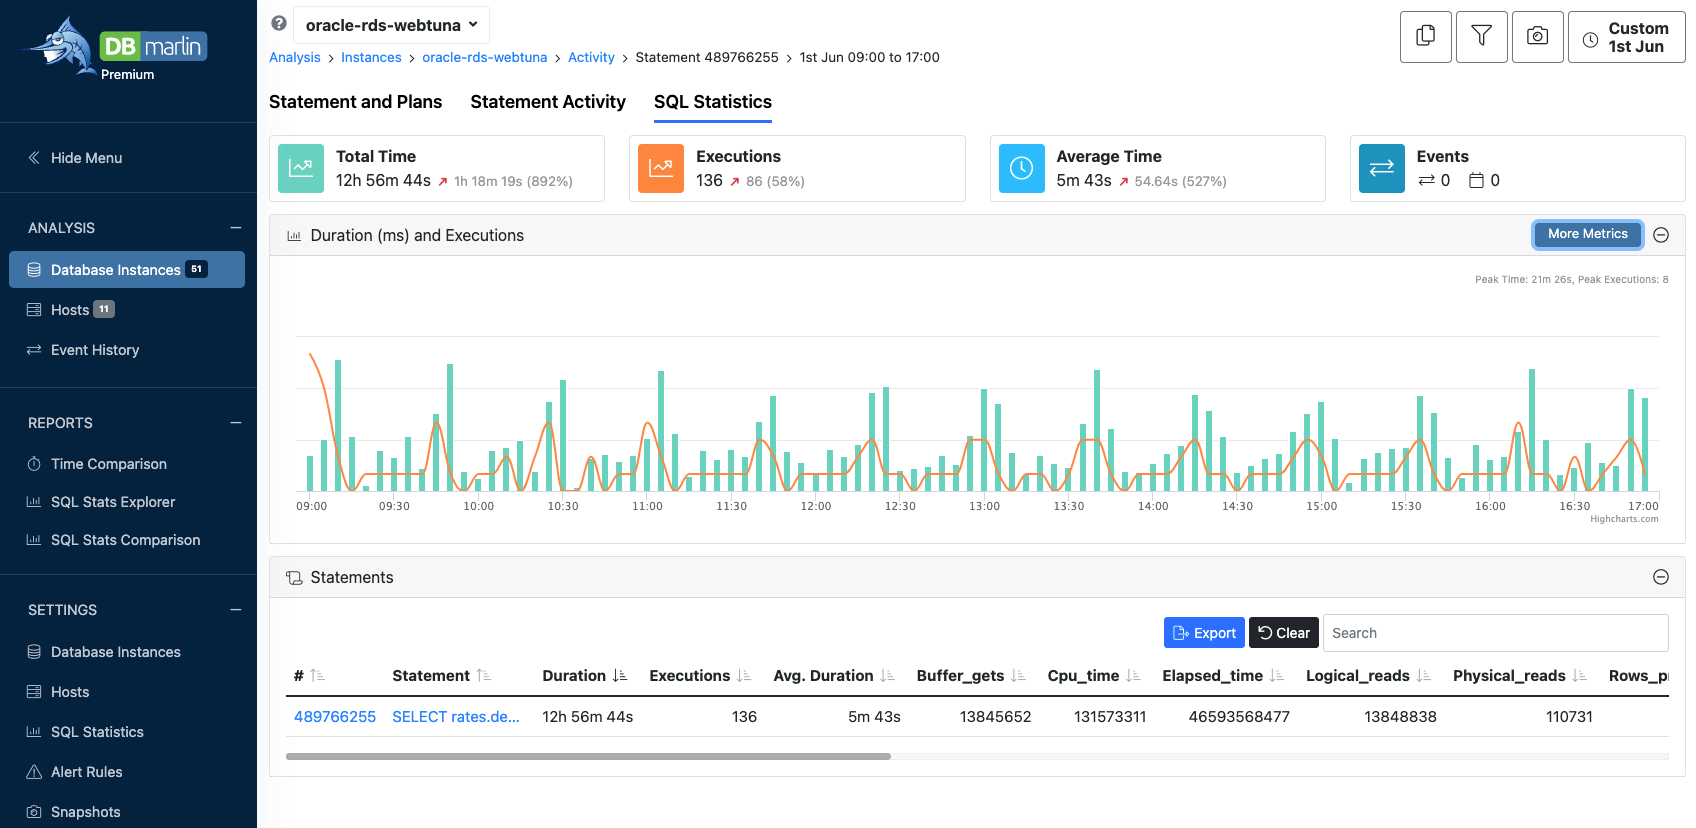Viewport: 1696px width, 828px height.
Task: Sort by Physical_reads column icon
Action: [x=1580, y=676]
